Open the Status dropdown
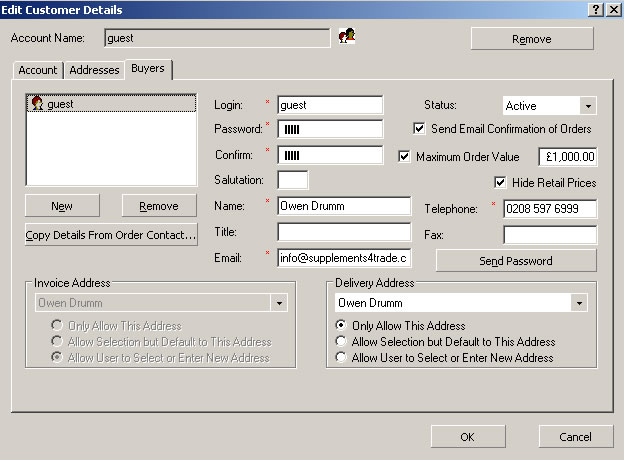The image size is (624, 460). (587, 106)
